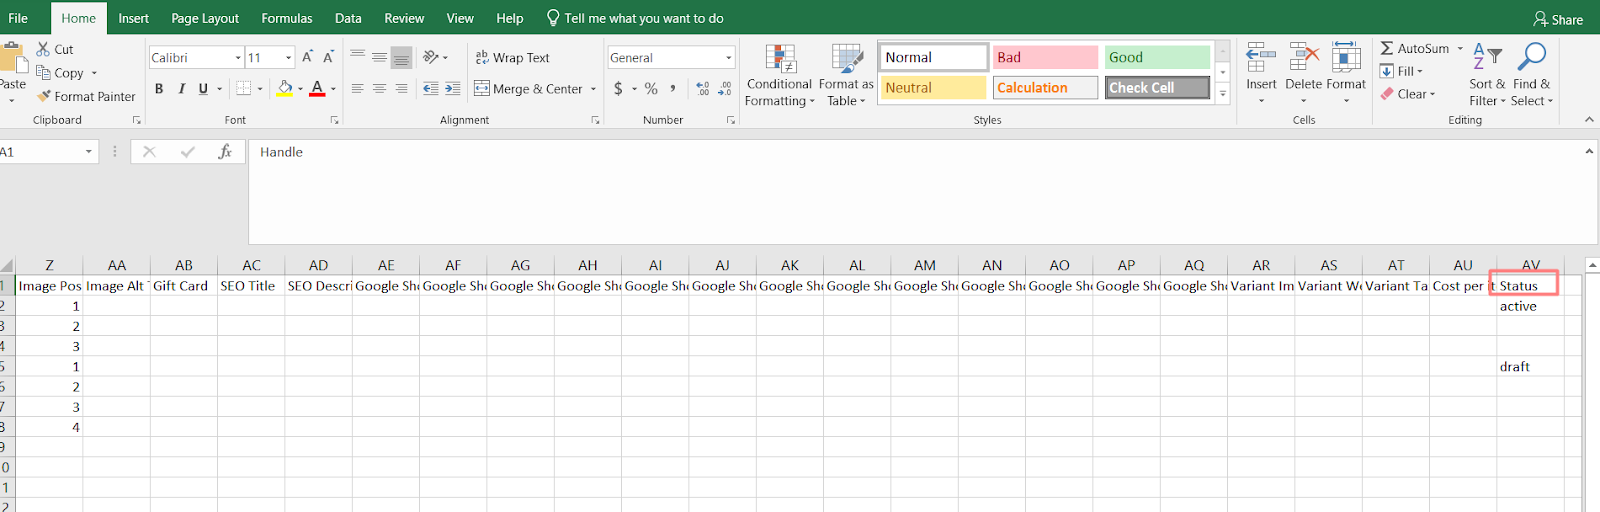Screen dimensions: 1600x512
Task: Apply comma style
Action: coord(673,89)
